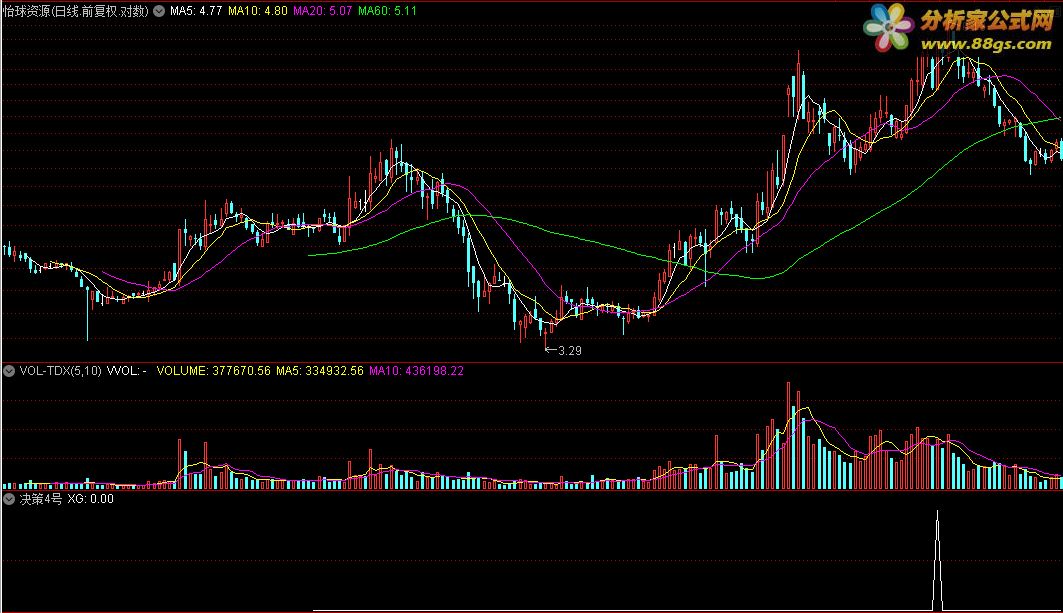Select the MA5: 4.77 label
The height and width of the screenshot is (613, 1063).
point(196,11)
